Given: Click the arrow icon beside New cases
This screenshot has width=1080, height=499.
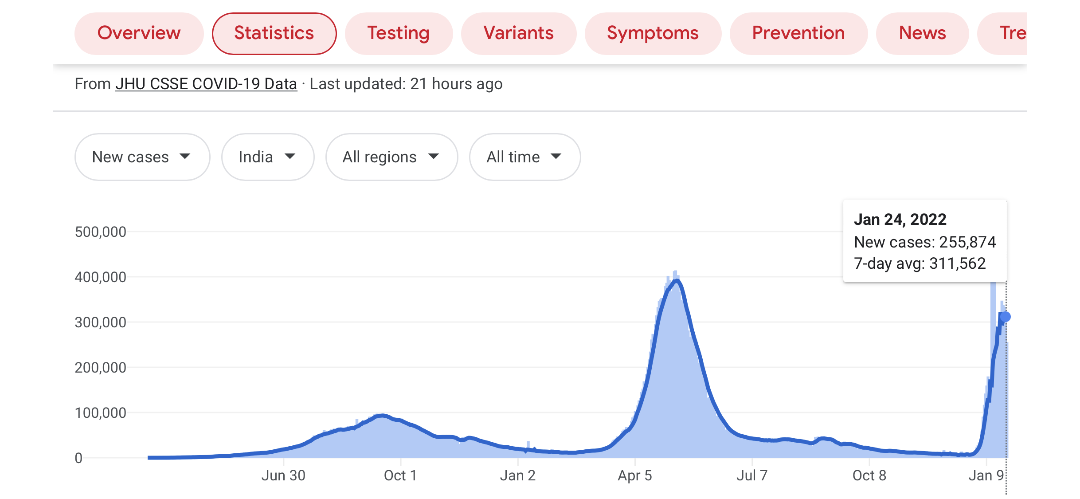Looking at the screenshot, I should point(185,157).
